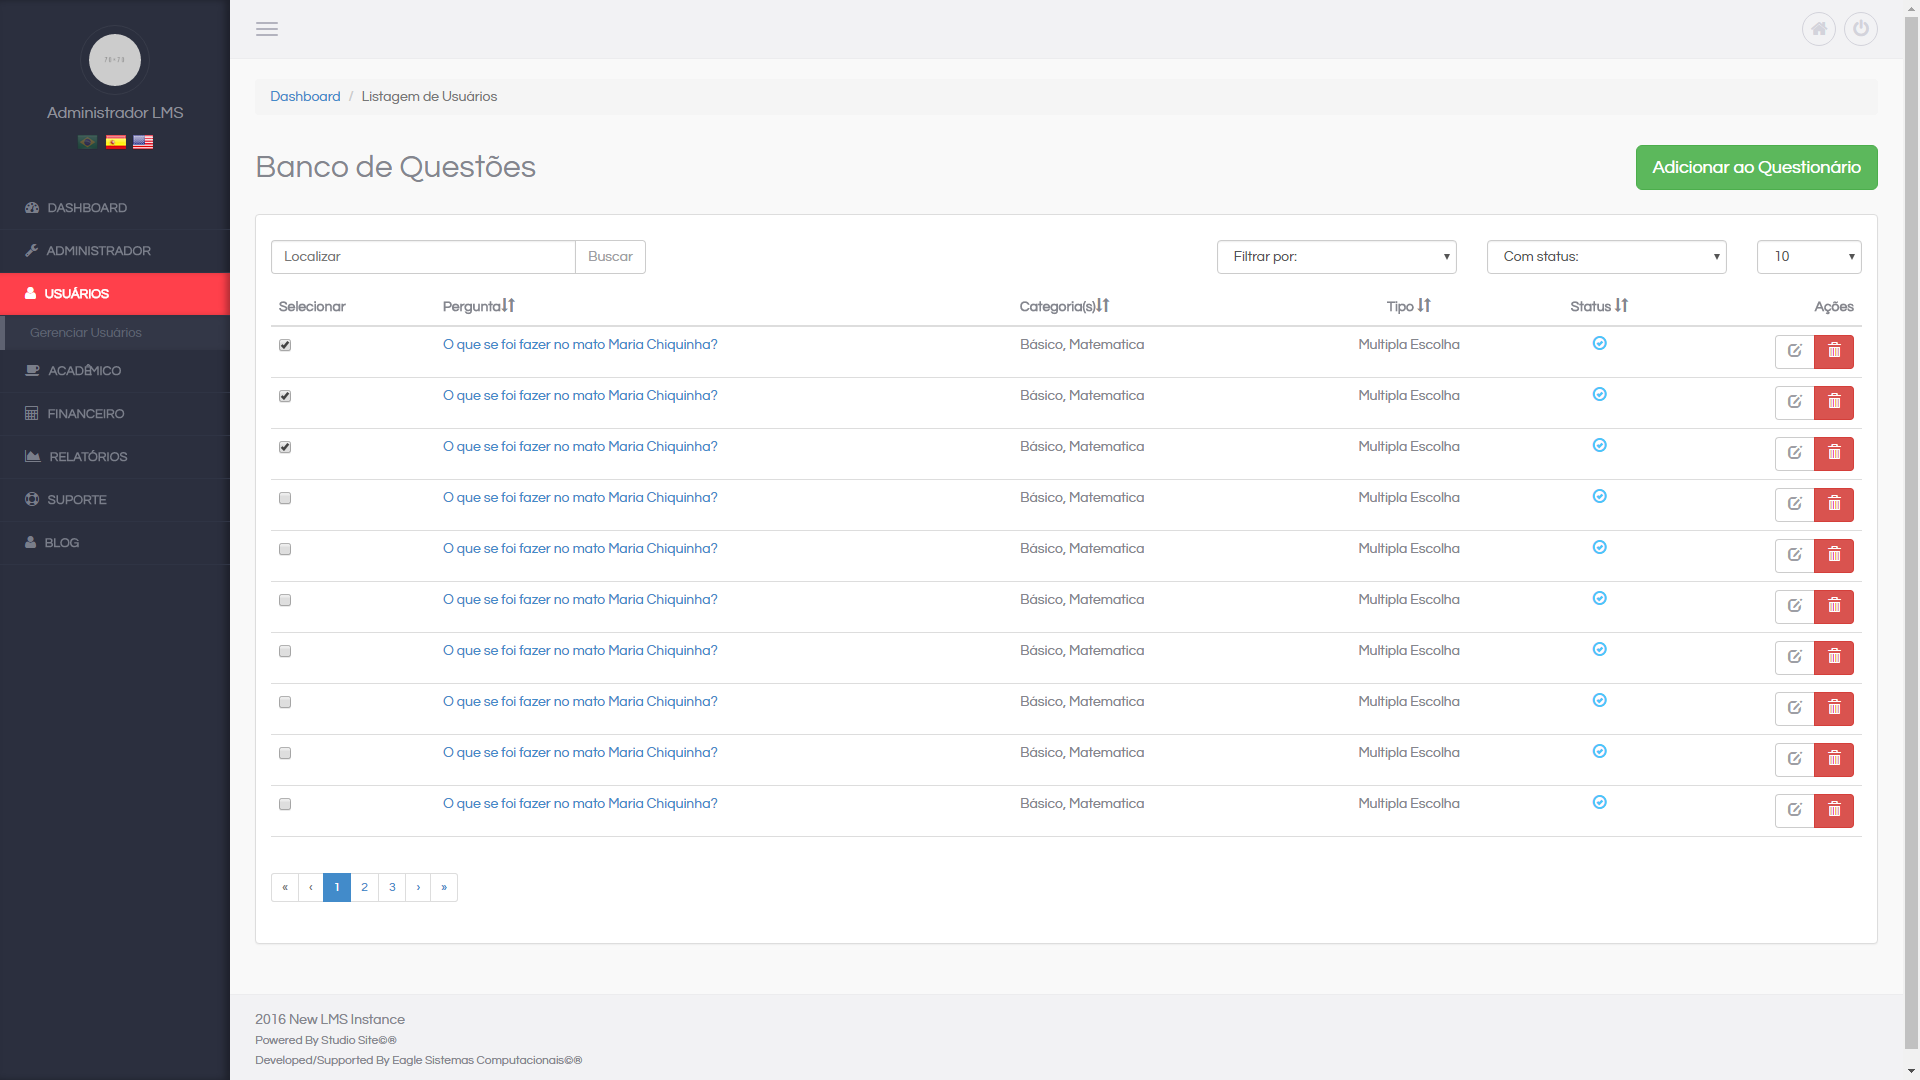Viewport: 1920px width, 1080px height.
Task: Focus the Localizar search field
Action: click(x=423, y=257)
